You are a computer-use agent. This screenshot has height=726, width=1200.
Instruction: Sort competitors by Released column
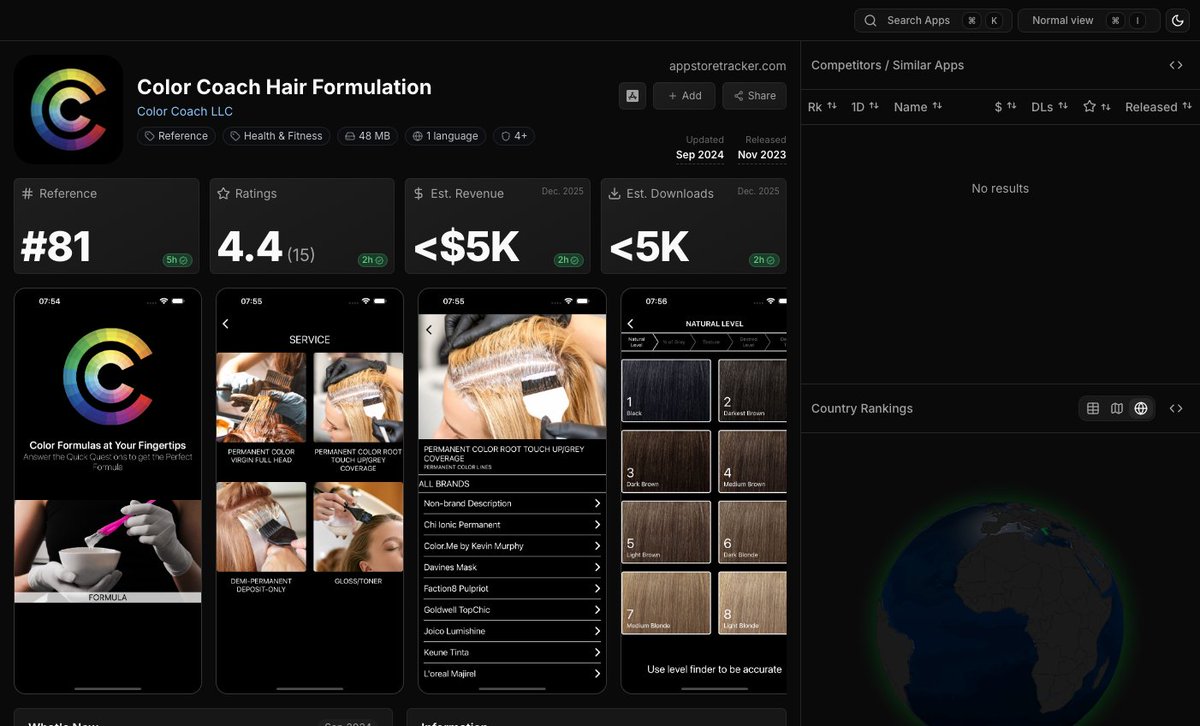tap(1158, 107)
